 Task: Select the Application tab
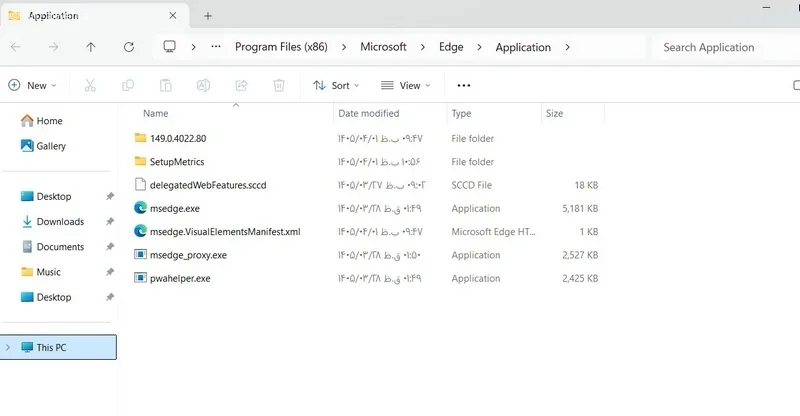pyautogui.click(x=94, y=16)
